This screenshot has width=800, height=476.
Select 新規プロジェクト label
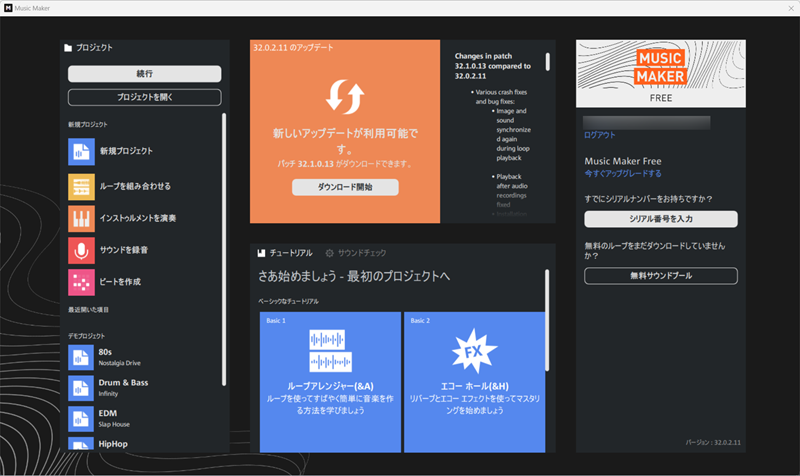click(126, 151)
